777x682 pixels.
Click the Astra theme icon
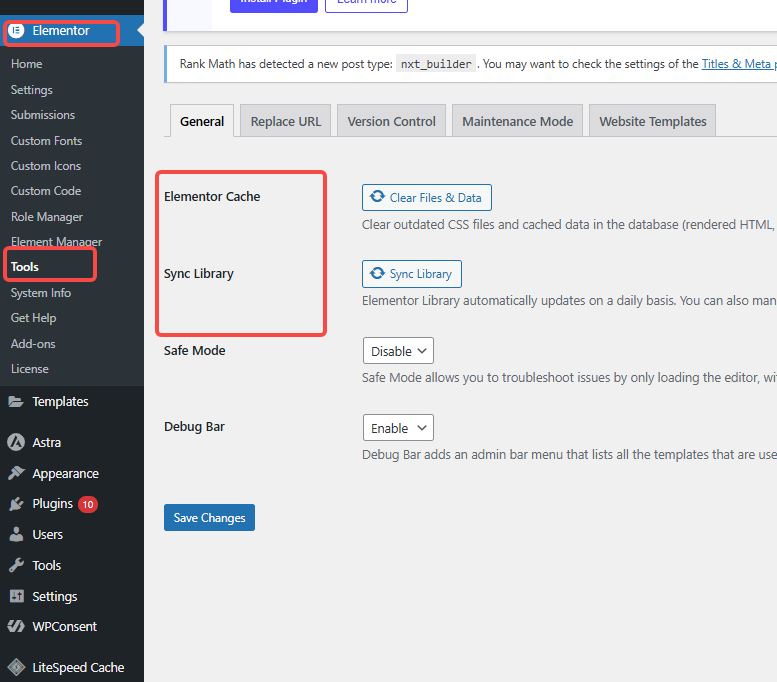pos(16,442)
